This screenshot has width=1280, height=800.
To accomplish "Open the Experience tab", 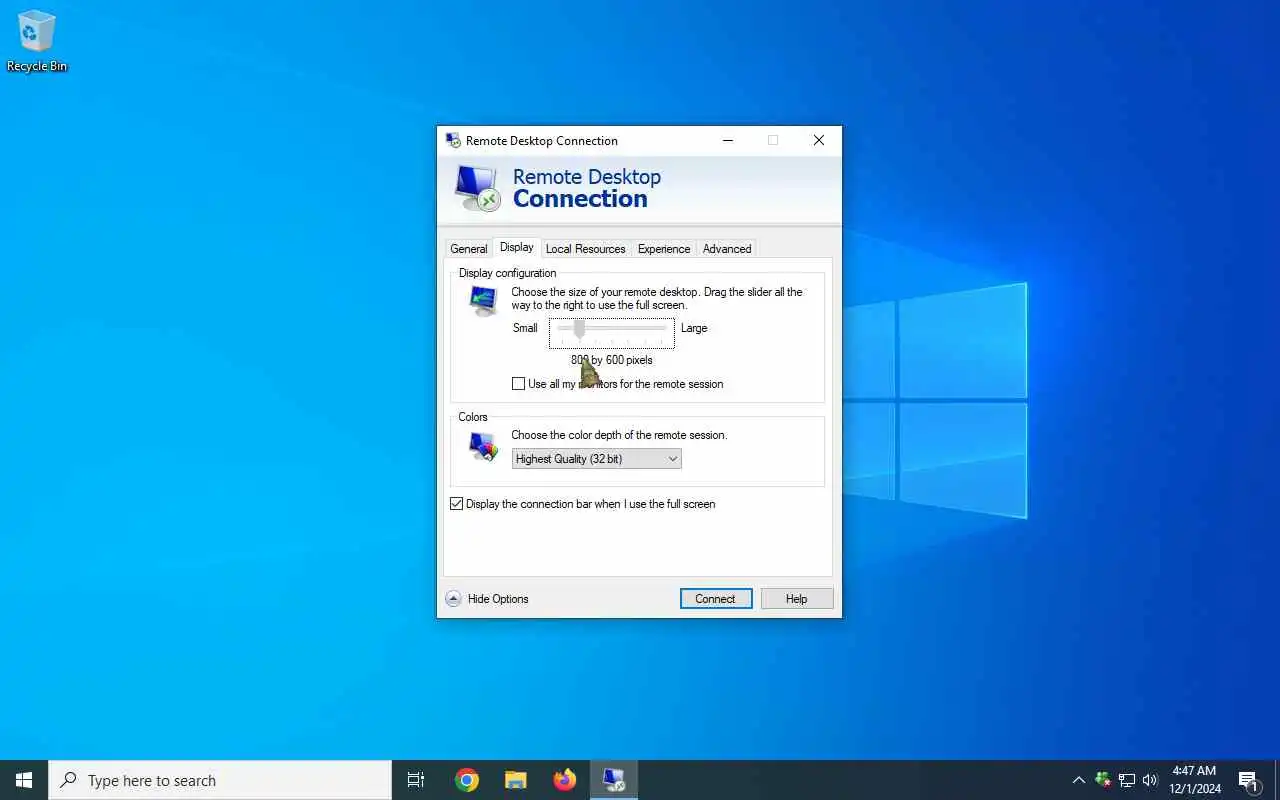I will click(664, 249).
